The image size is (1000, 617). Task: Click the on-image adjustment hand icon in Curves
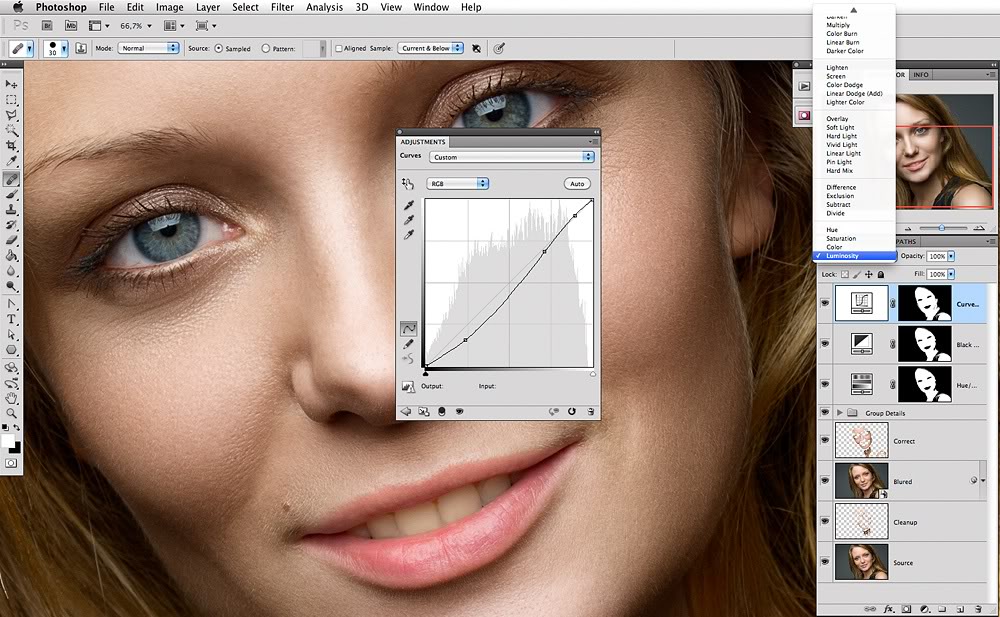coord(408,184)
